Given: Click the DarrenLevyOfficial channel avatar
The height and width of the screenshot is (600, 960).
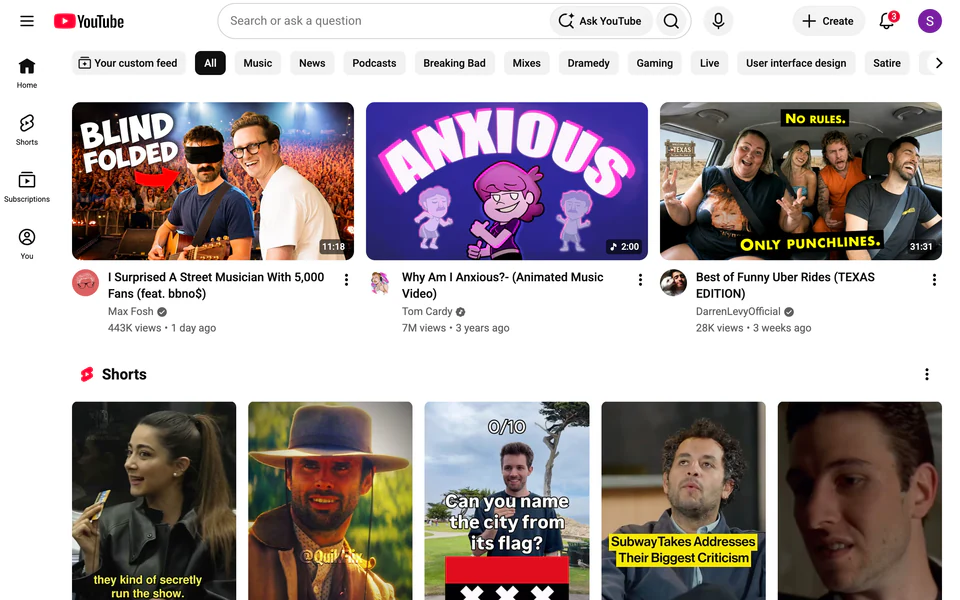Looking at the screenshot, I should tap(673, 283).
